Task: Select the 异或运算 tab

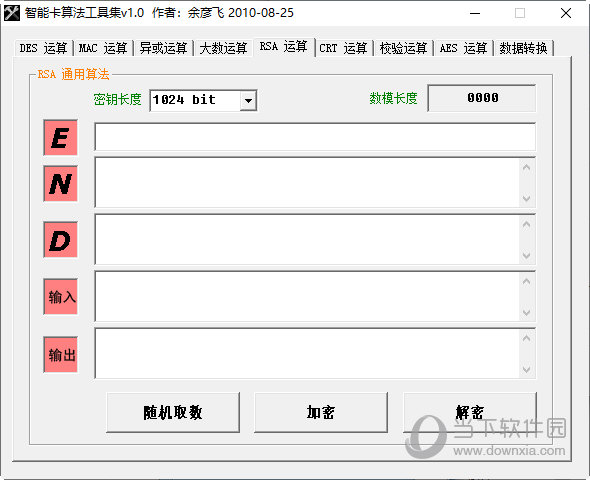Action: 163,49
